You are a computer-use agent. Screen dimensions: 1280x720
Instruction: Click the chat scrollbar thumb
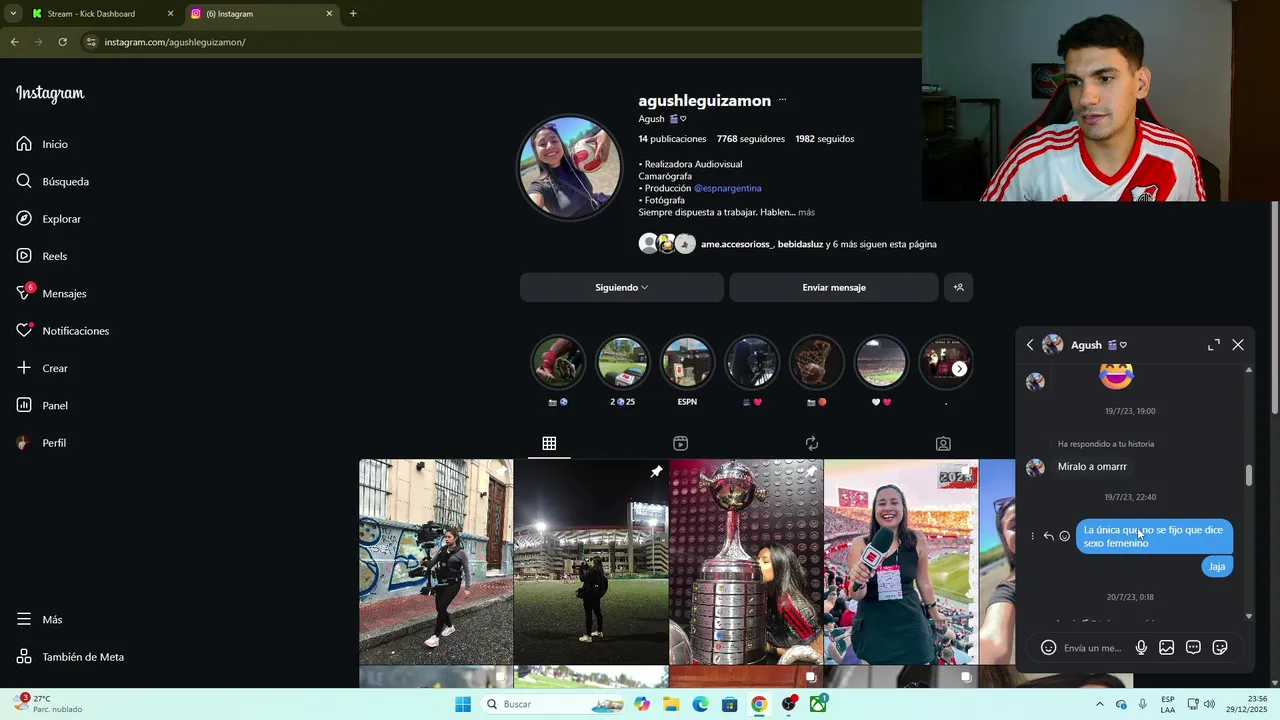[x=1248, y=476]
